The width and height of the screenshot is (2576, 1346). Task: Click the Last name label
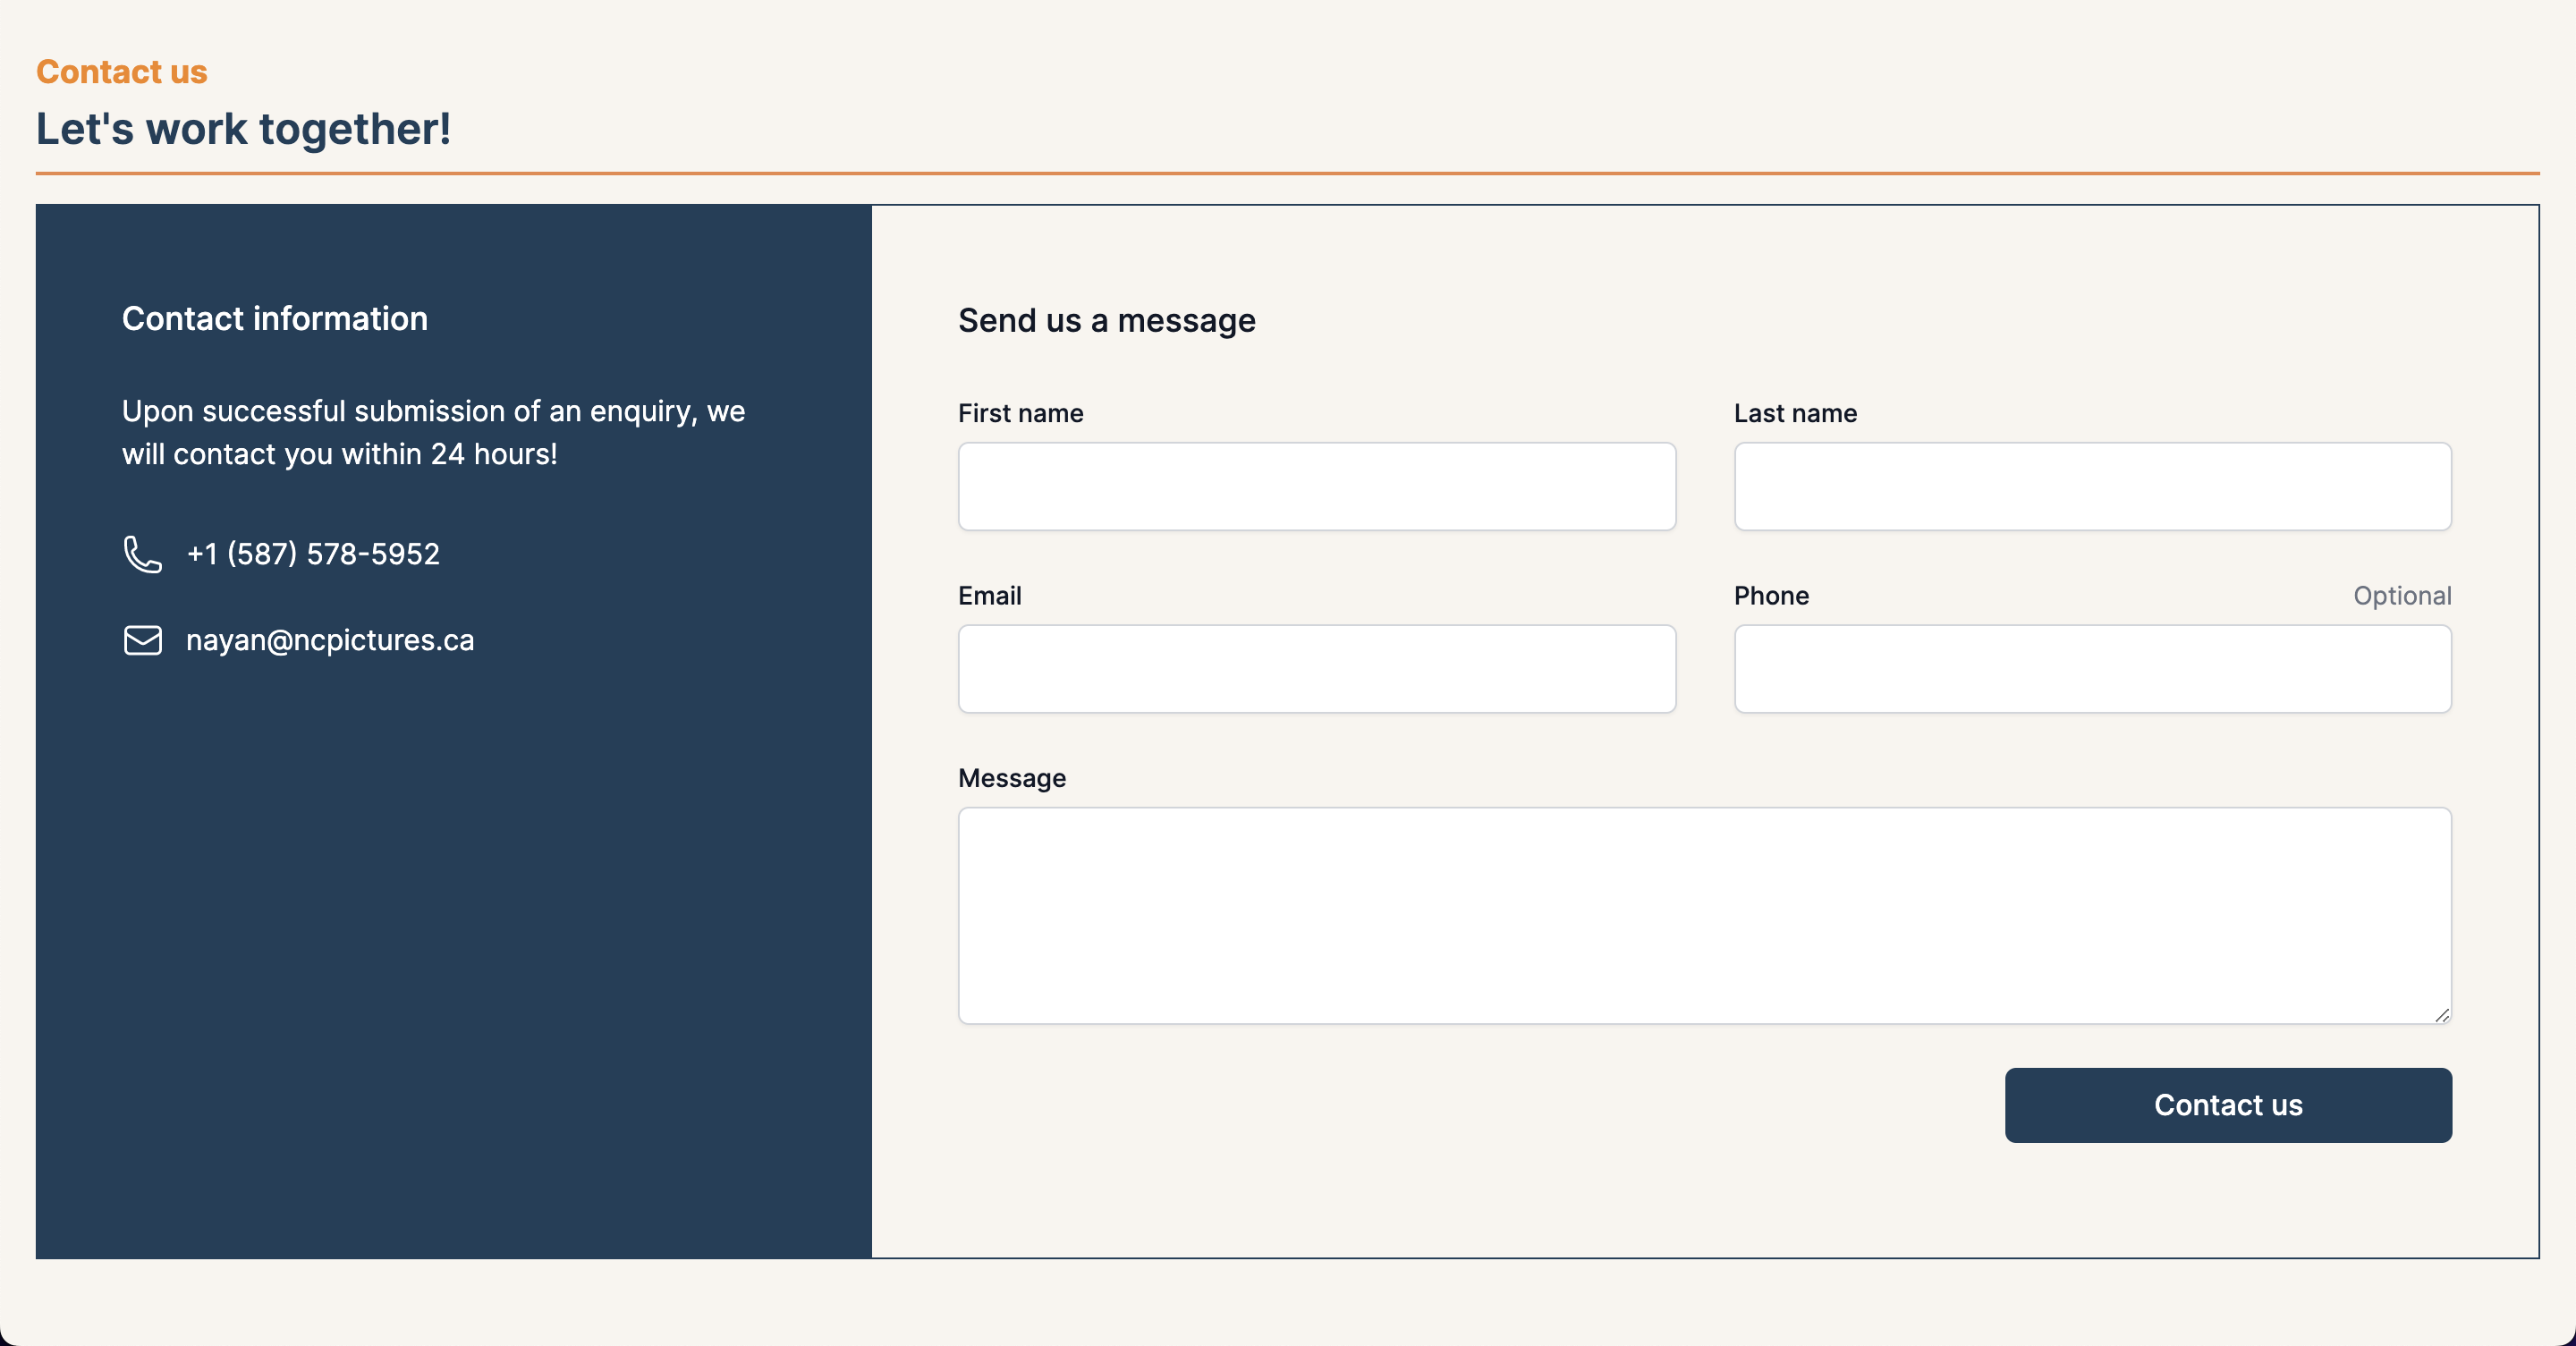(1795, 413)
